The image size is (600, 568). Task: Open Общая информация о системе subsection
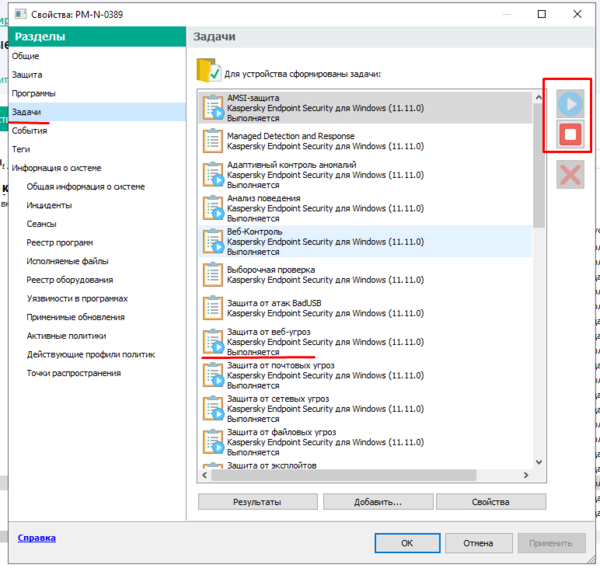click(x=86, y=187)
